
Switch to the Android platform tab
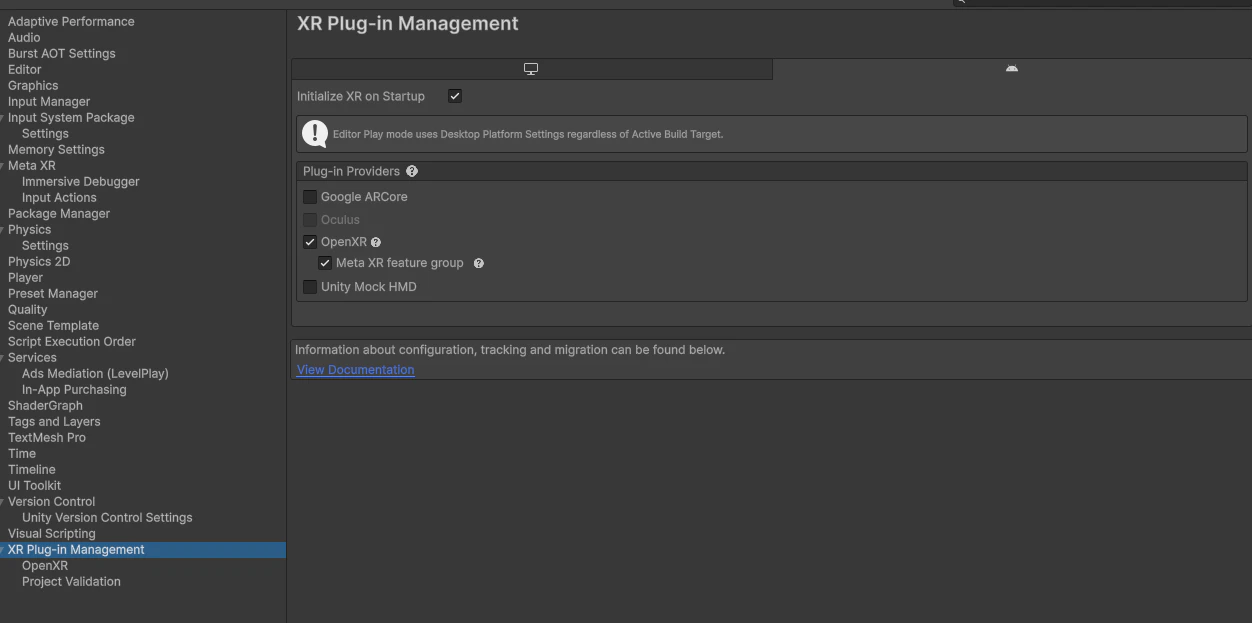1011,69
